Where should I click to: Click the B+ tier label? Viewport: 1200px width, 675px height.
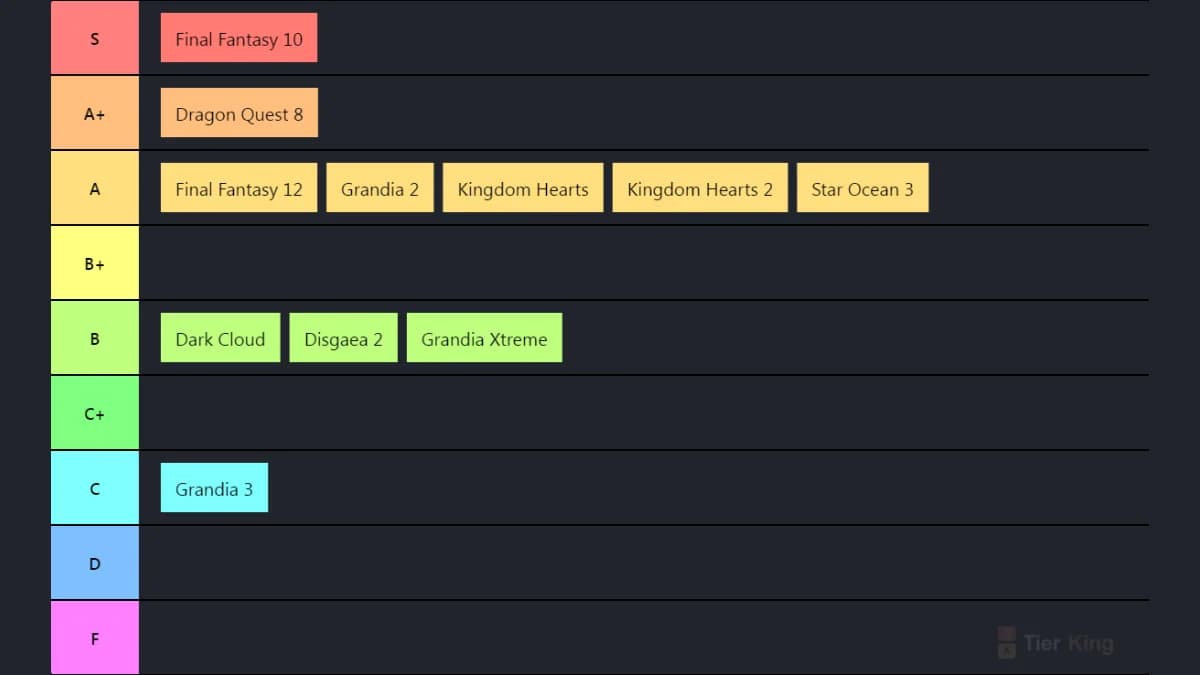pyautogui.click(x=95, y=263)
